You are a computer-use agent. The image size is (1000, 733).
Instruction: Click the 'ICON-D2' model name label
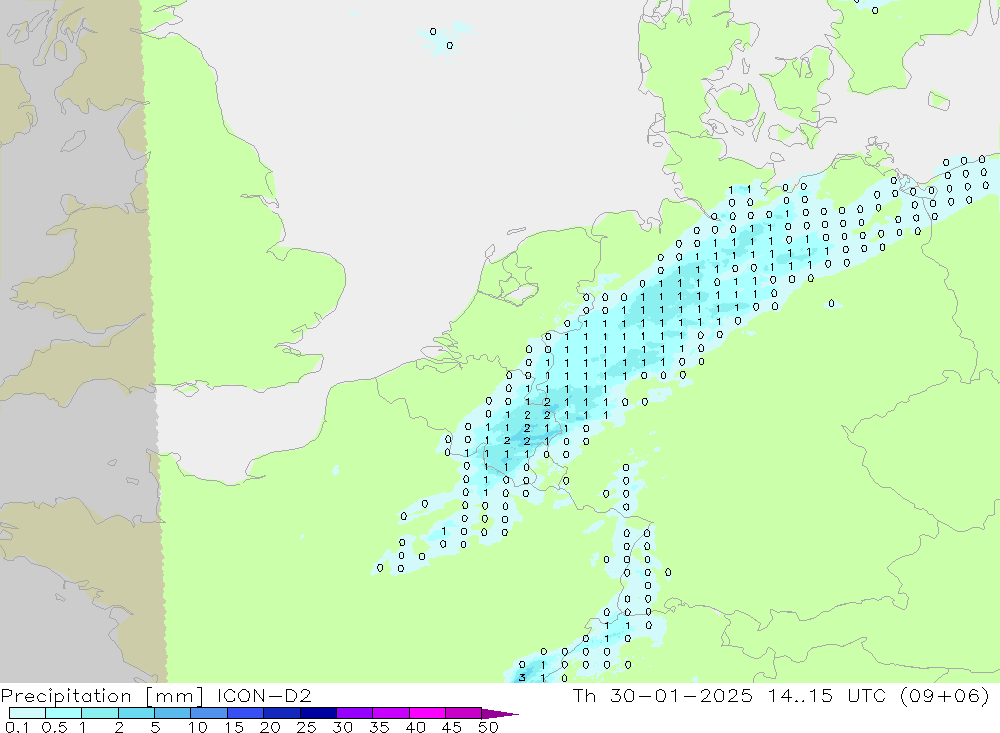[264, 695]
